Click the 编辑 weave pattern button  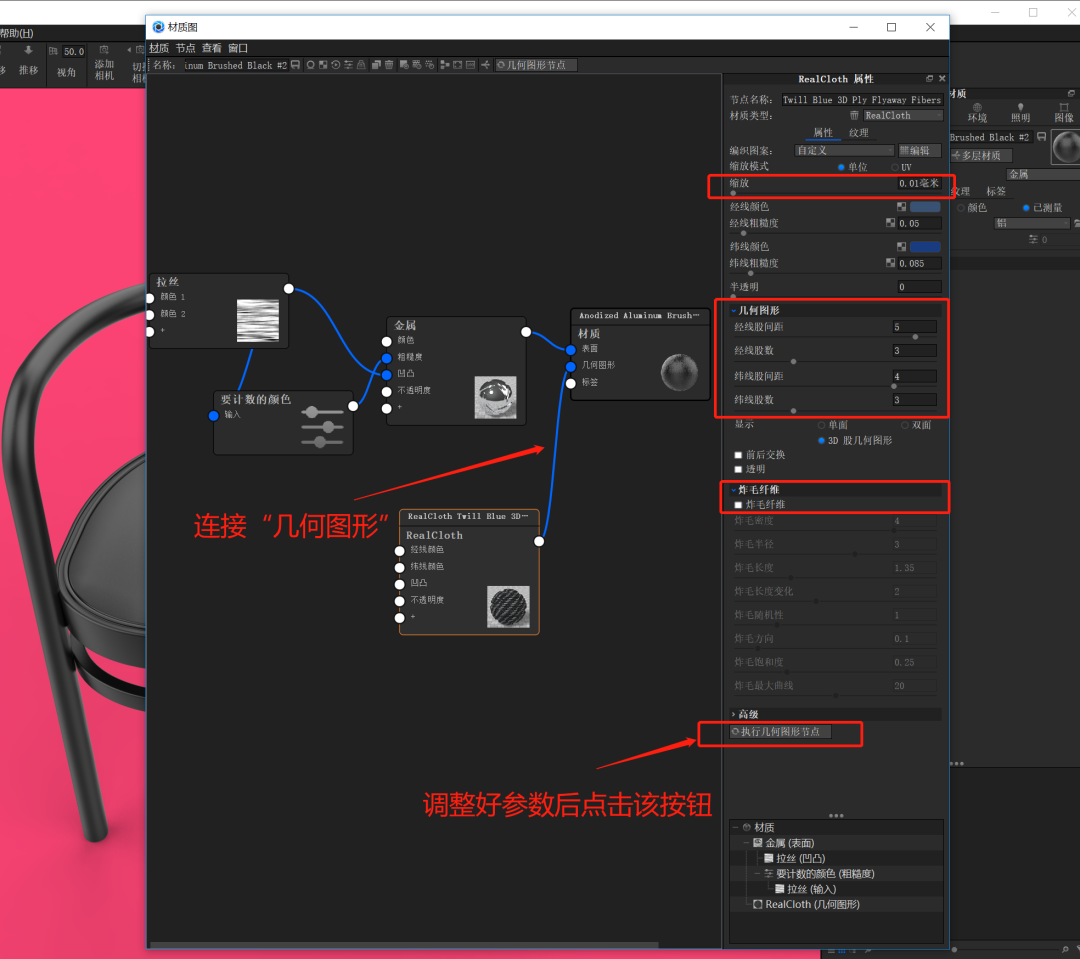(919, 150)
